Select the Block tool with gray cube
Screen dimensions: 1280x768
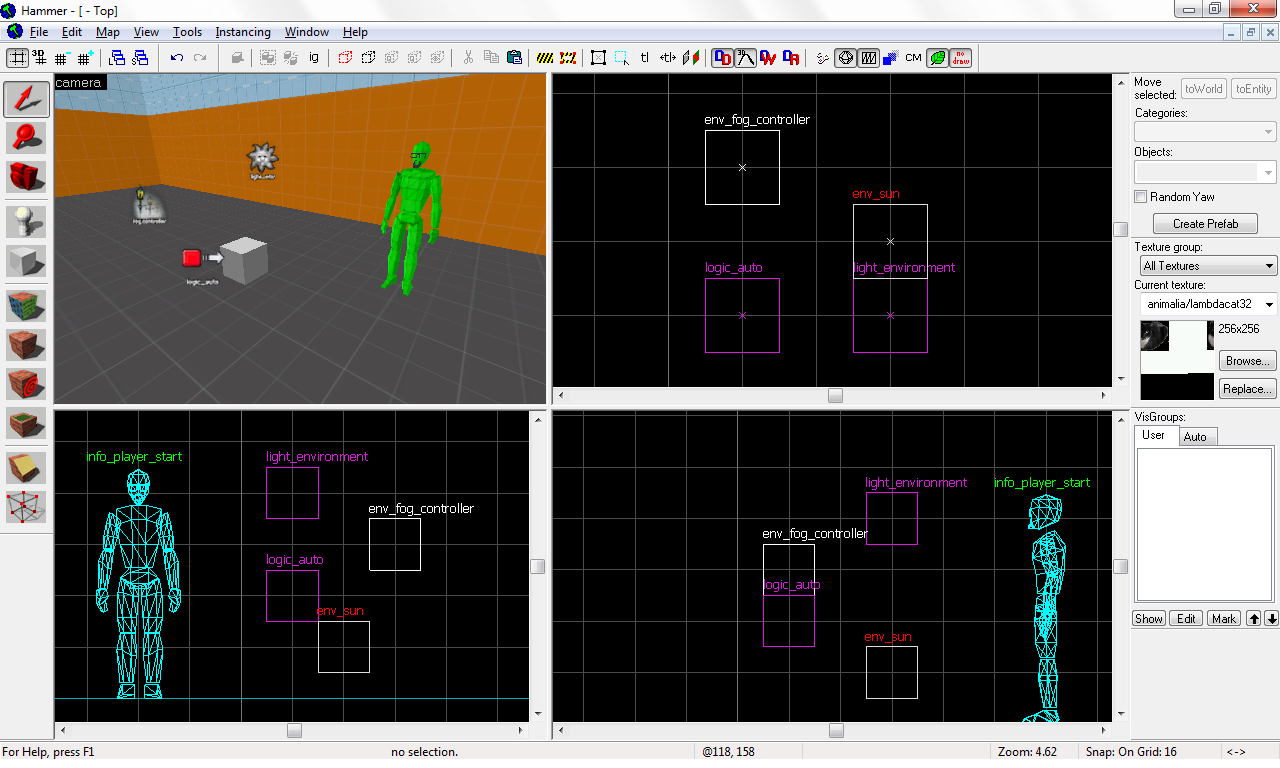point(26,262)
